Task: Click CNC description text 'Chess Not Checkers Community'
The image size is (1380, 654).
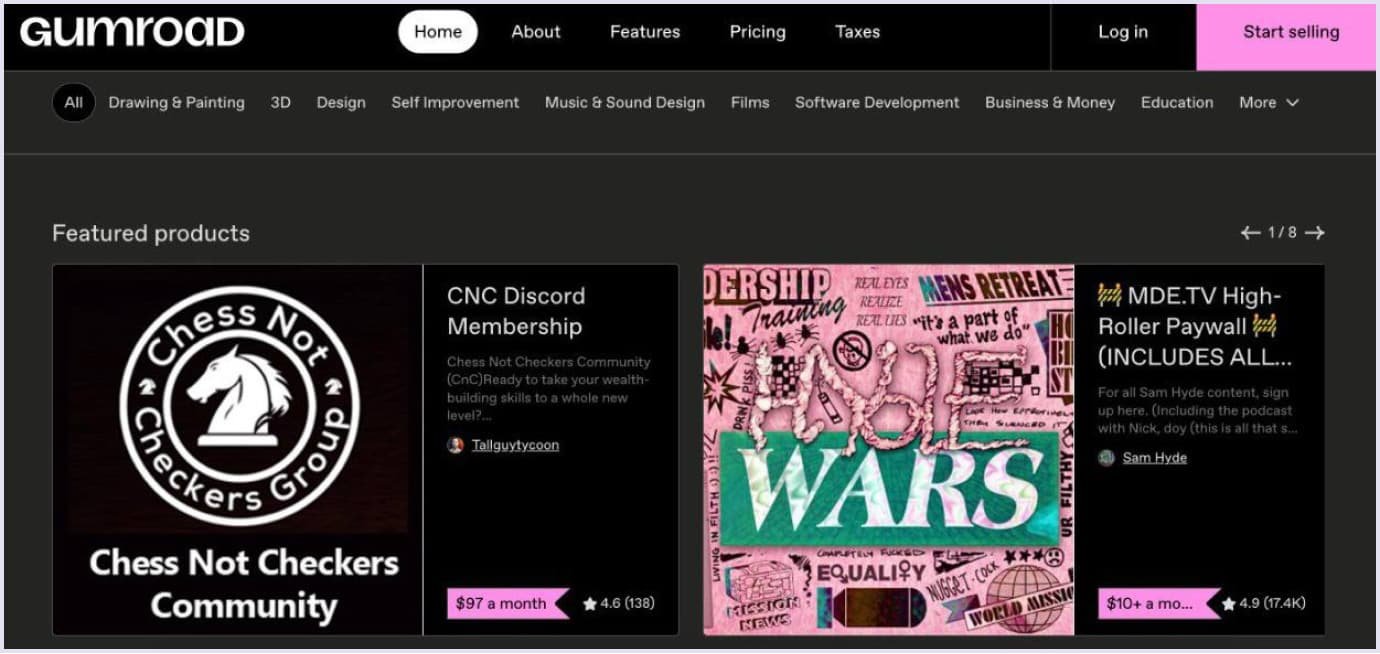Action: coord(549,362)
